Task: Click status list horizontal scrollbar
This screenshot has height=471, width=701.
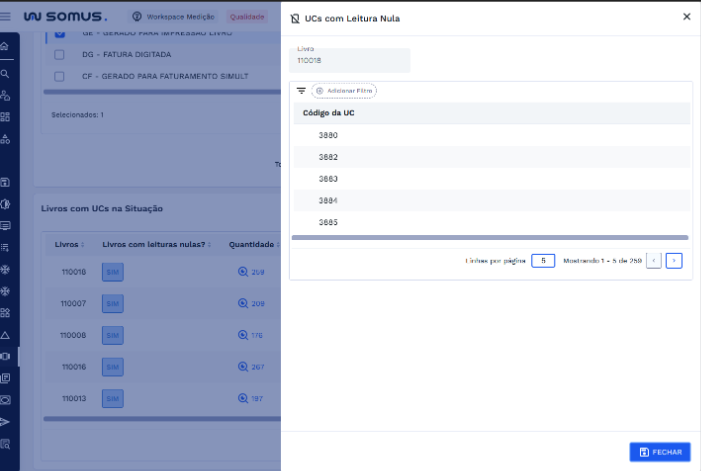Action: [162, 92]
